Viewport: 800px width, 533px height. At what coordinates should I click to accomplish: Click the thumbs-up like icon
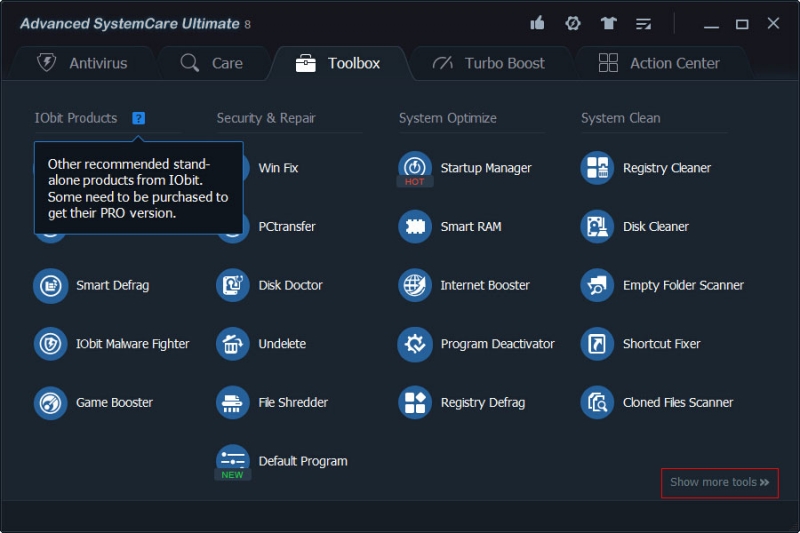537,23
